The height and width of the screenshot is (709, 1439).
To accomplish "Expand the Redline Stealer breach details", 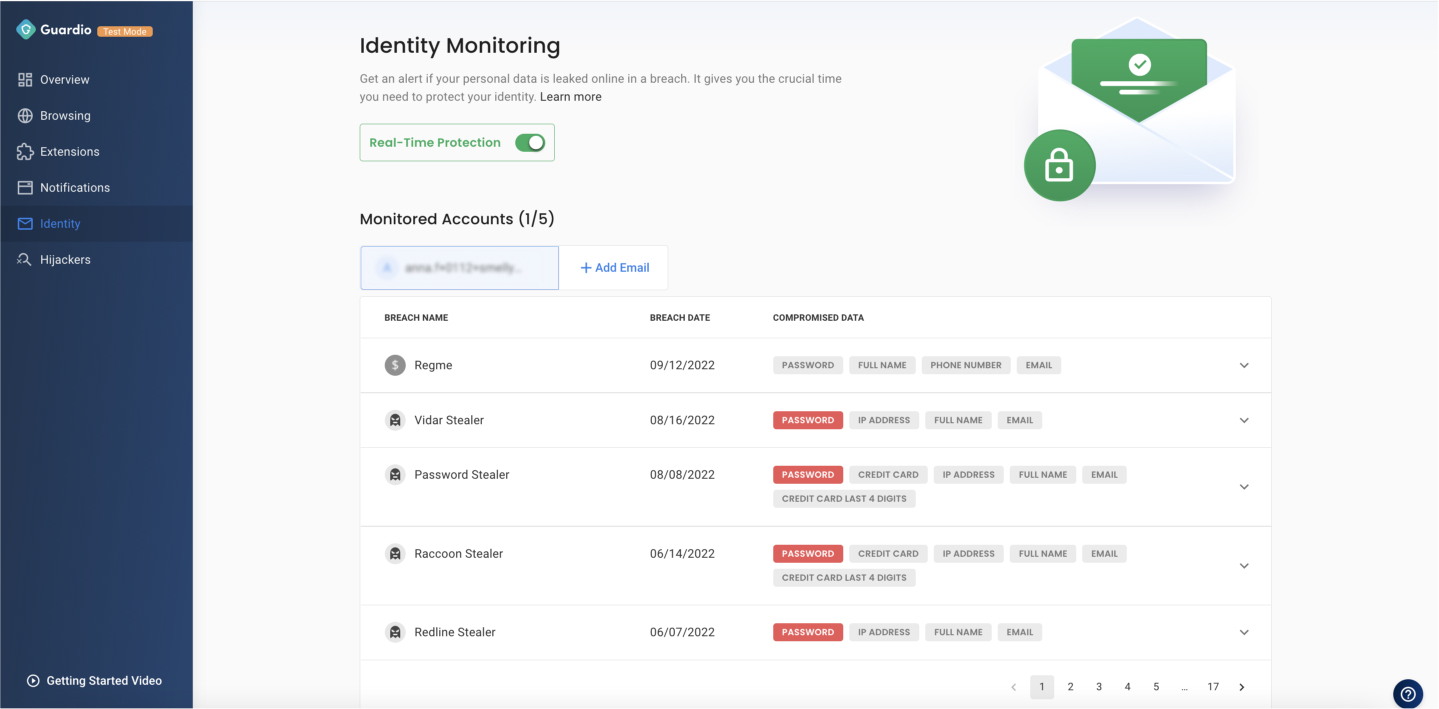I will coord(1244,632).
